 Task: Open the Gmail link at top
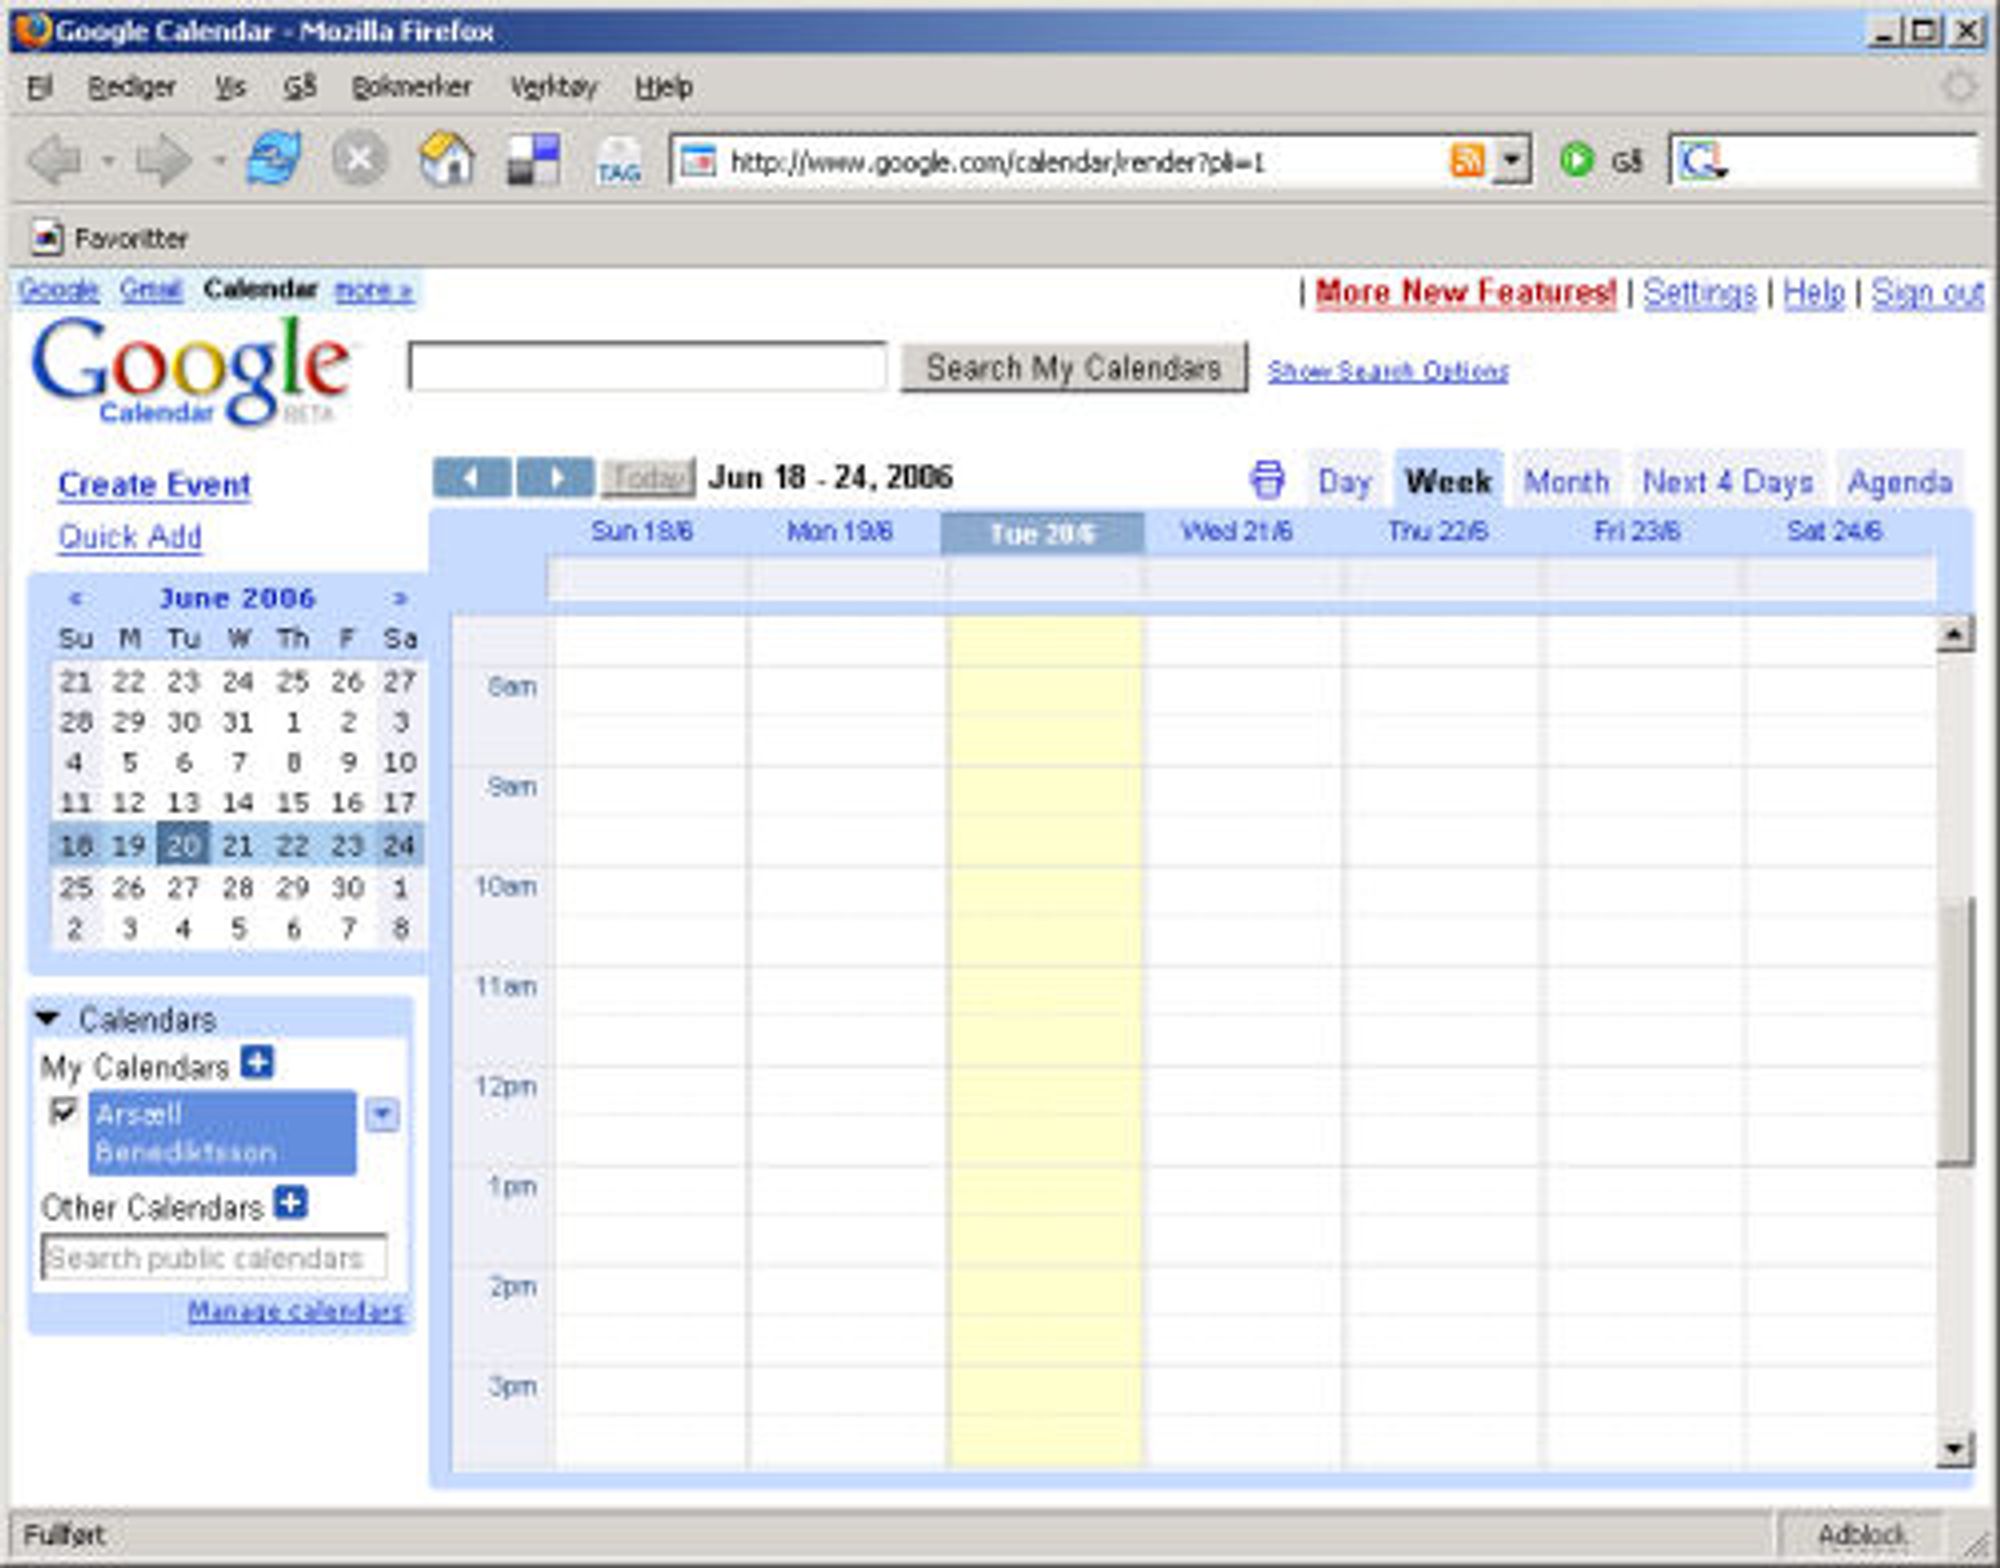coord(151,290)
